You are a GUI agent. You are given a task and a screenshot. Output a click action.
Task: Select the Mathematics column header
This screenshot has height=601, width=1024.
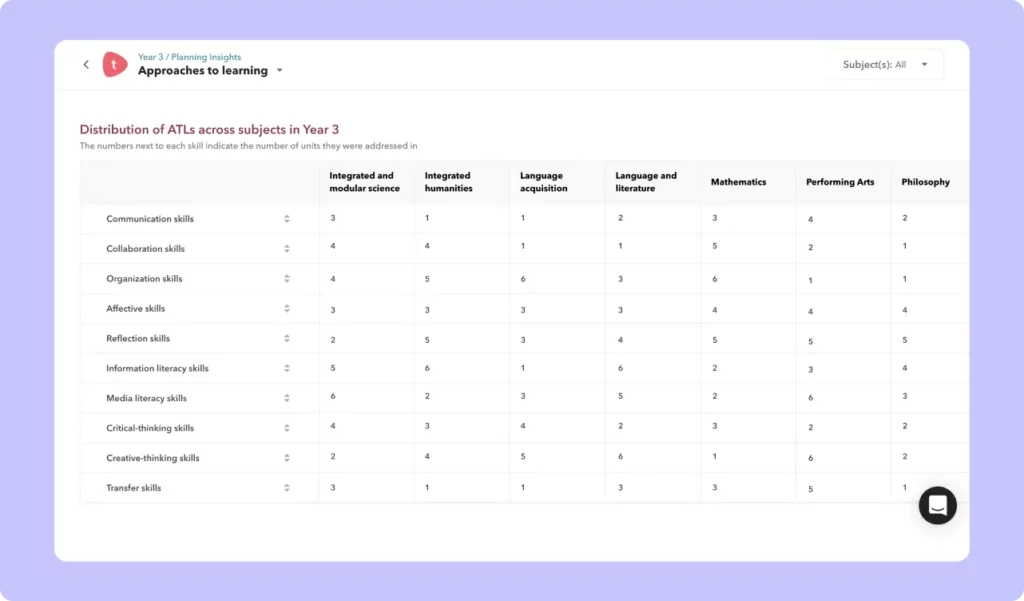click(x=738, y=182)
